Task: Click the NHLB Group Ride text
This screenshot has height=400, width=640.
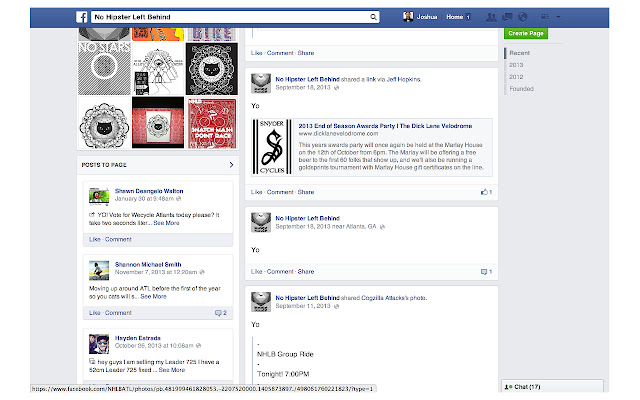Action: click(x=285, y=354)
